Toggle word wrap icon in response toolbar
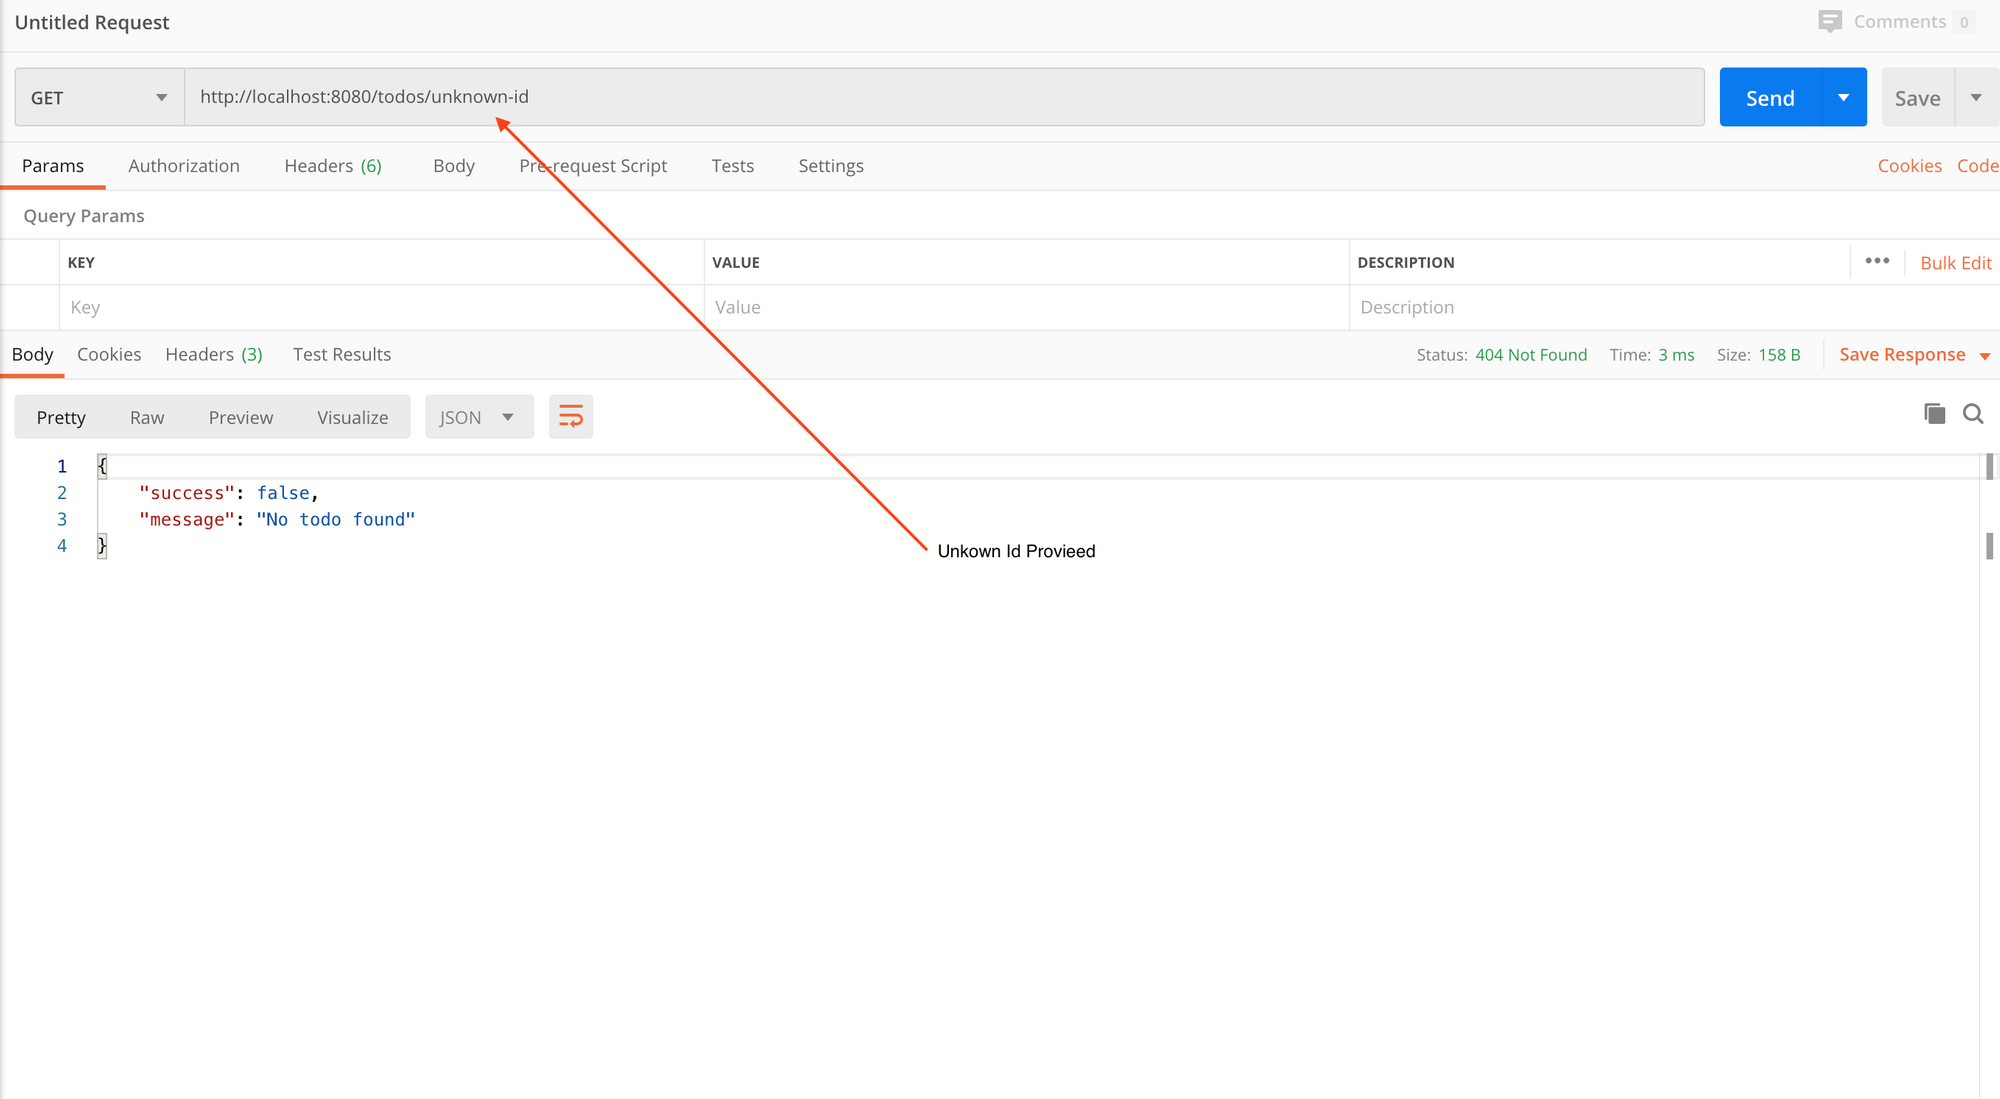The height and width of the screenshot is (1099, 2000). point(571,417)
